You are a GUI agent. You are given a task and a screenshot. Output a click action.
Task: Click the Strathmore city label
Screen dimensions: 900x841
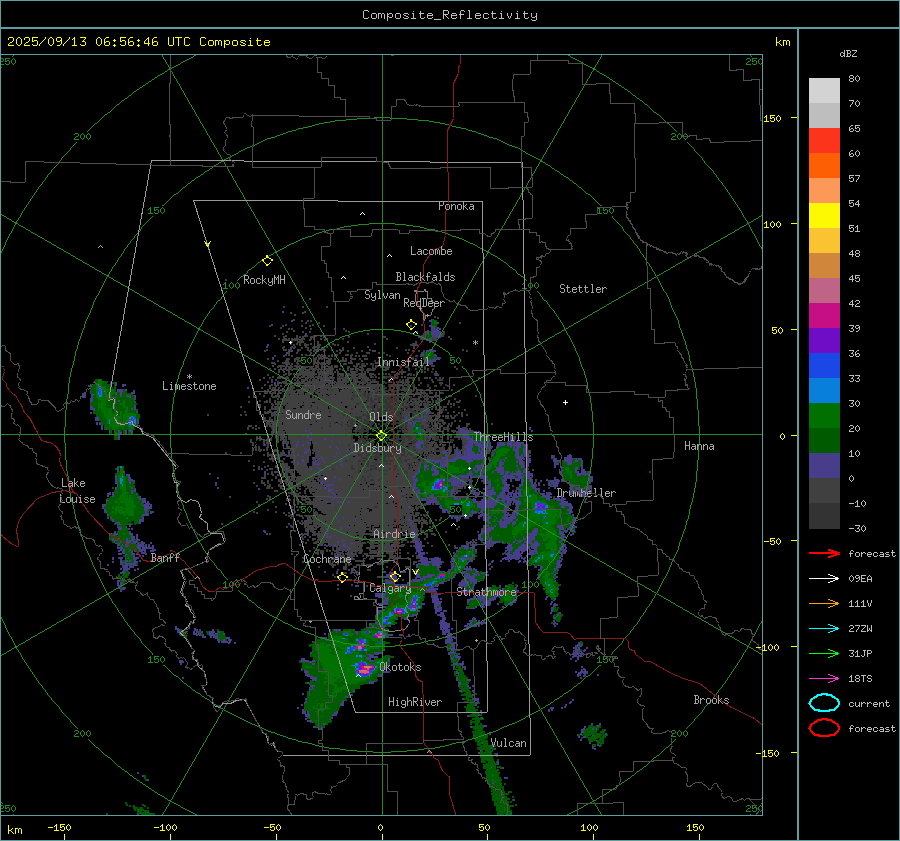point(487,592)
